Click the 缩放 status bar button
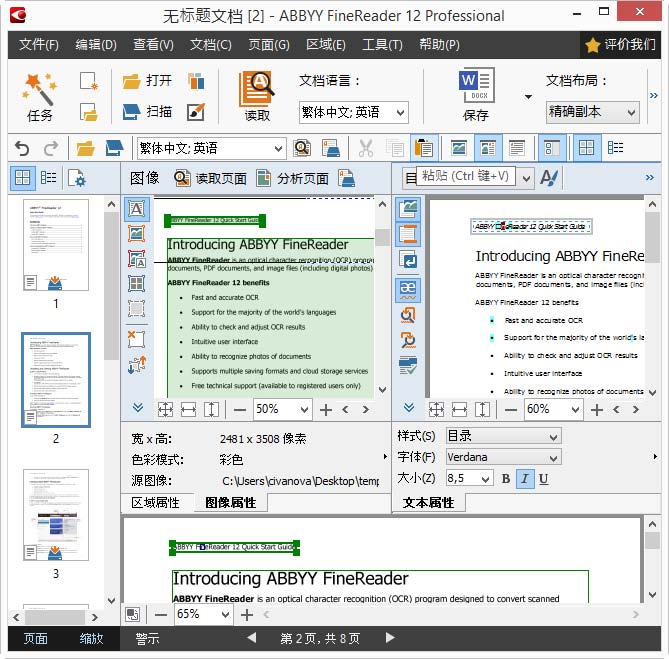669x659 pixels. (91, 639)
